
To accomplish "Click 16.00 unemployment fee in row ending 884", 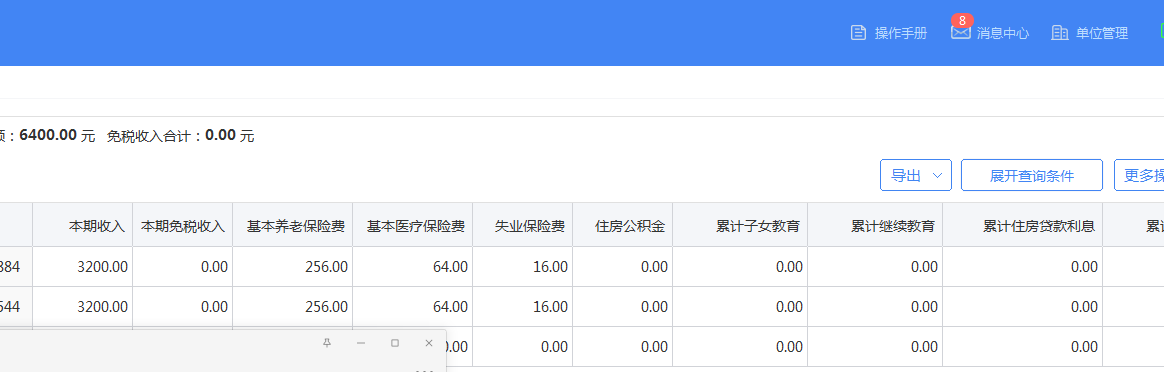I will [550, 267].
